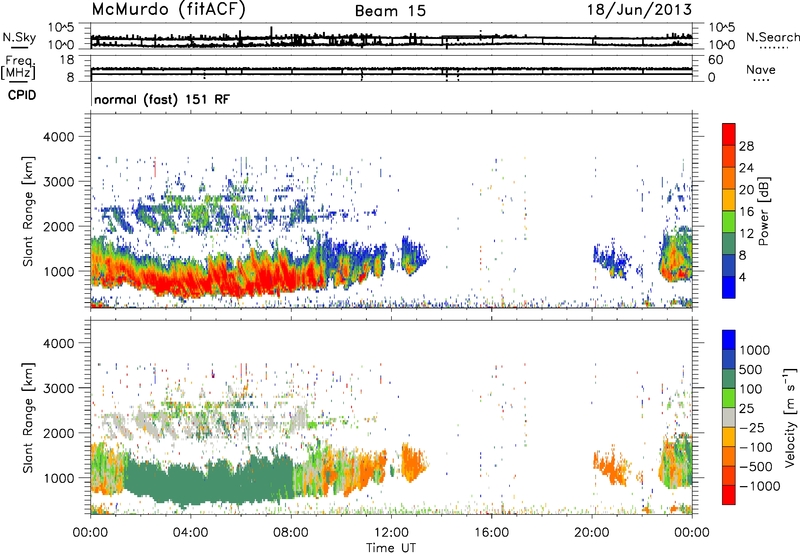
Task: Click the light-green 12–16 dB Power color segment
Action: pyautogui.click(x=729, y=220)
